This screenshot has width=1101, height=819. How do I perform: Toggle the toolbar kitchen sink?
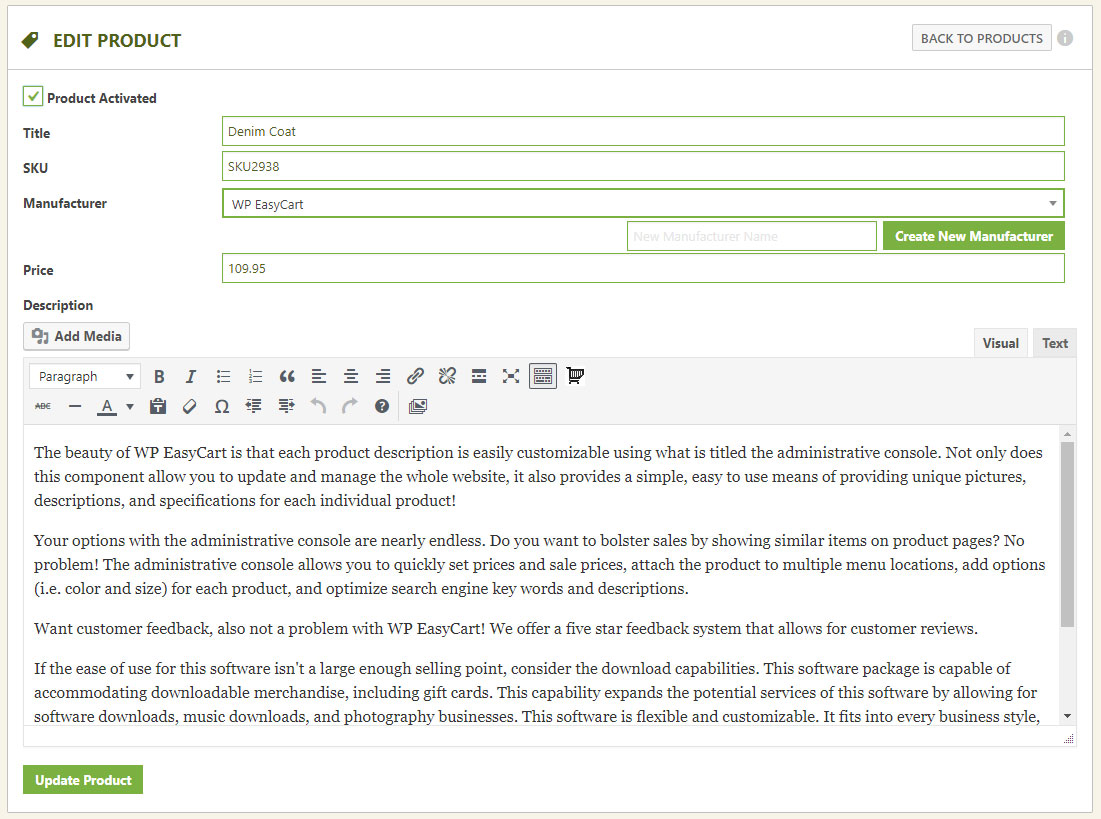[x=543, y=376]
